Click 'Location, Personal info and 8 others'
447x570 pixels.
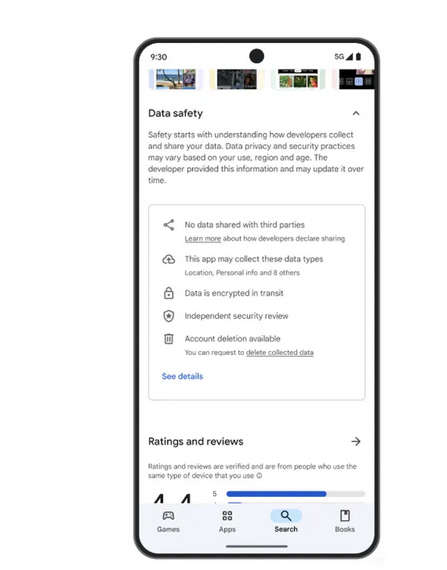[242, 273]
